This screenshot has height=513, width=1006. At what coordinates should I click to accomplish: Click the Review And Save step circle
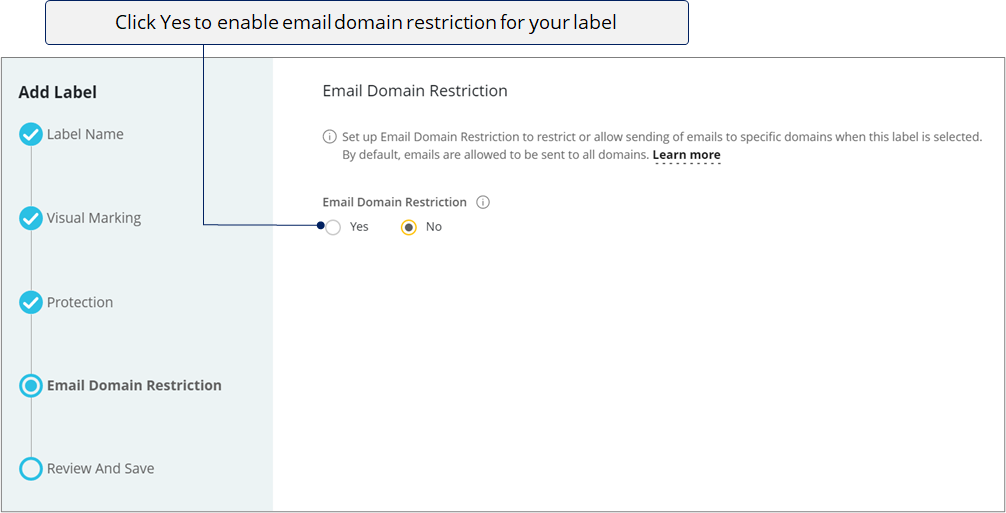tap(30, 469)
